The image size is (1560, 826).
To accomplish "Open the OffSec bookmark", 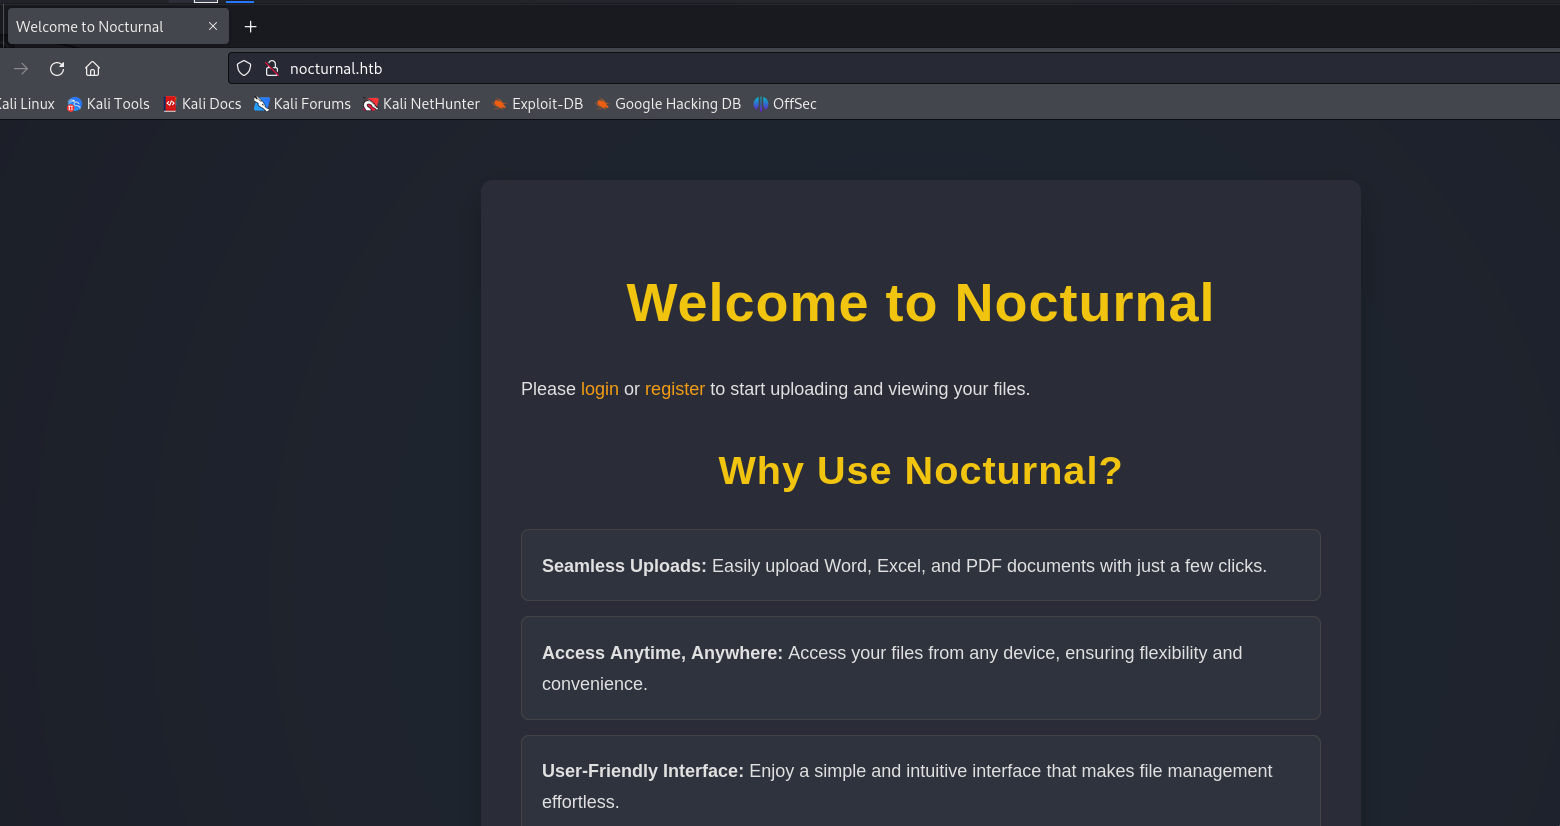I will click(785, 104).
